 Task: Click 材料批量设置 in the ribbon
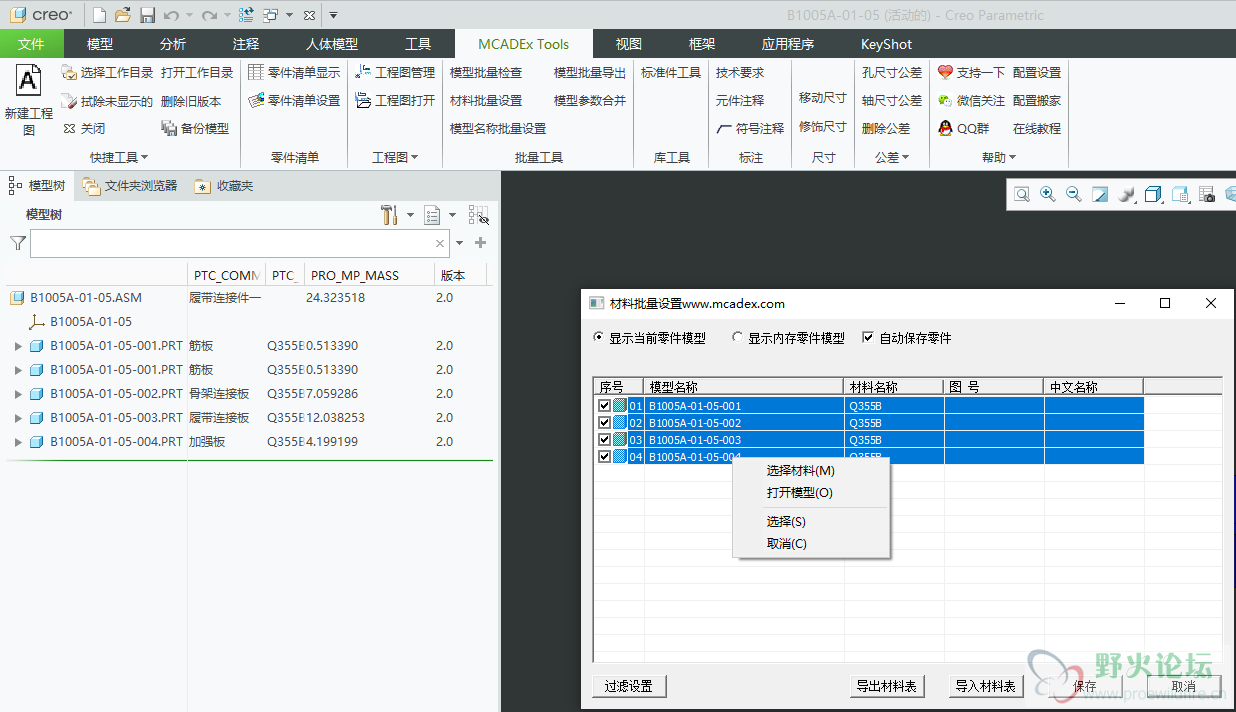click(x=486, y=100)
